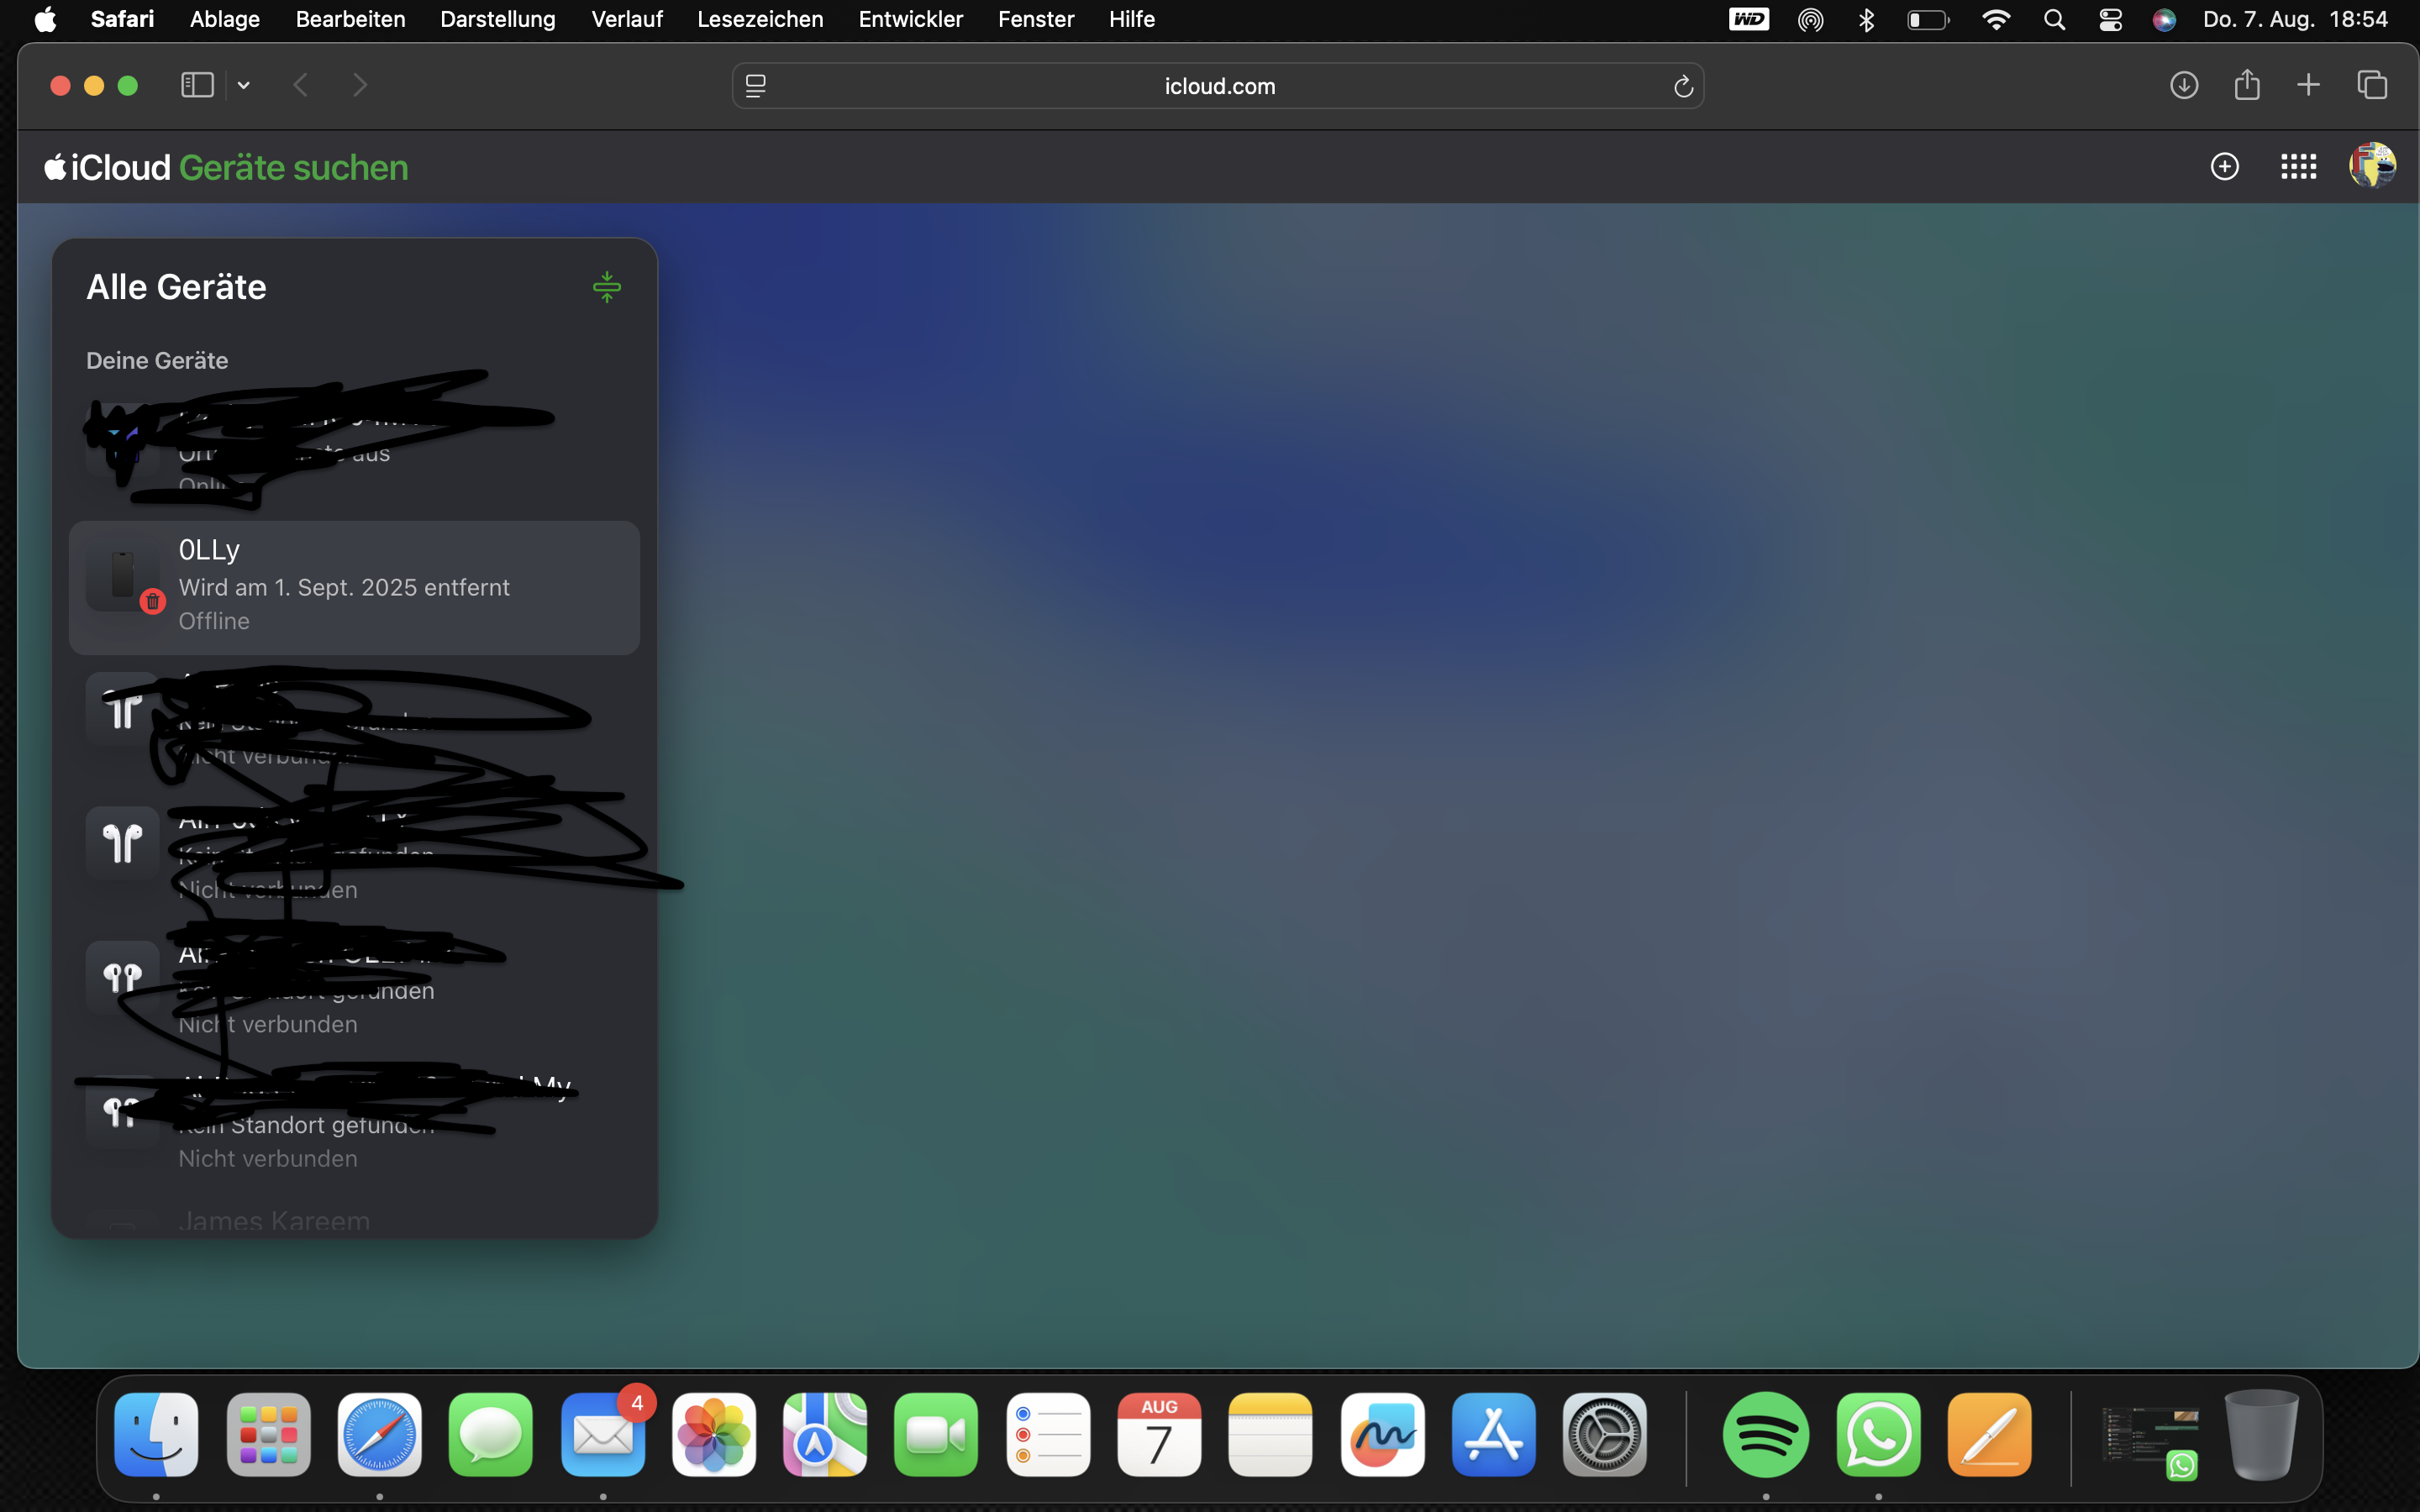Expand the tab group dropdown arrow
Screen dimensions: 2420x1512
point(243,86)
